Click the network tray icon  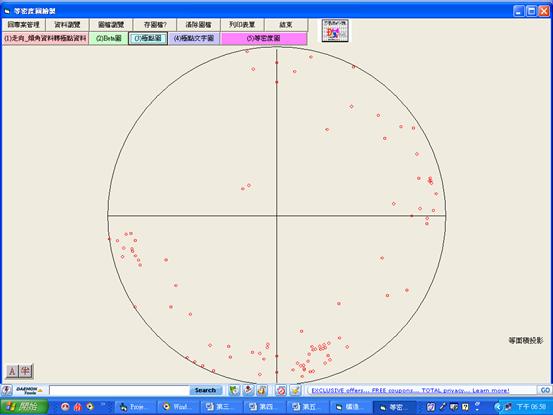pos(508,407)
